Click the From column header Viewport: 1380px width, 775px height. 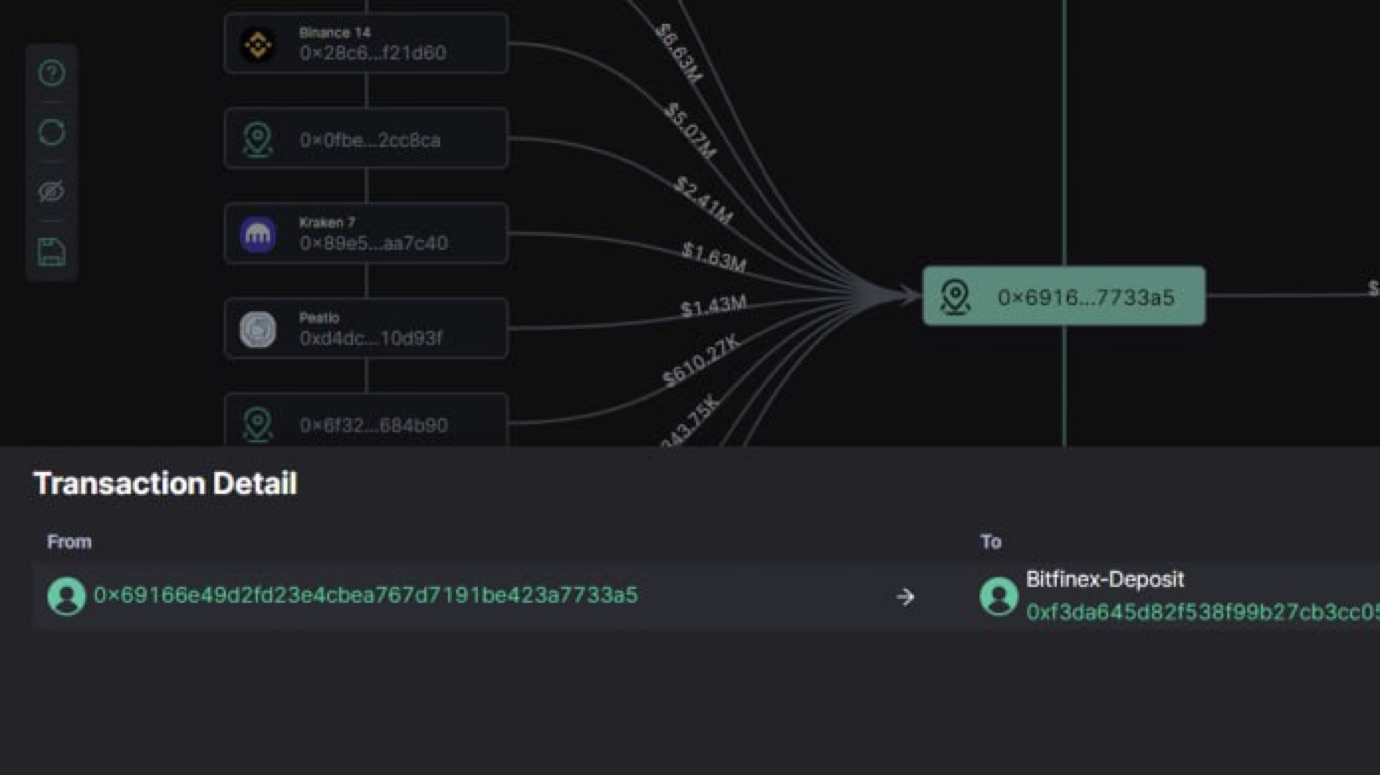click(x=69, y=541)
